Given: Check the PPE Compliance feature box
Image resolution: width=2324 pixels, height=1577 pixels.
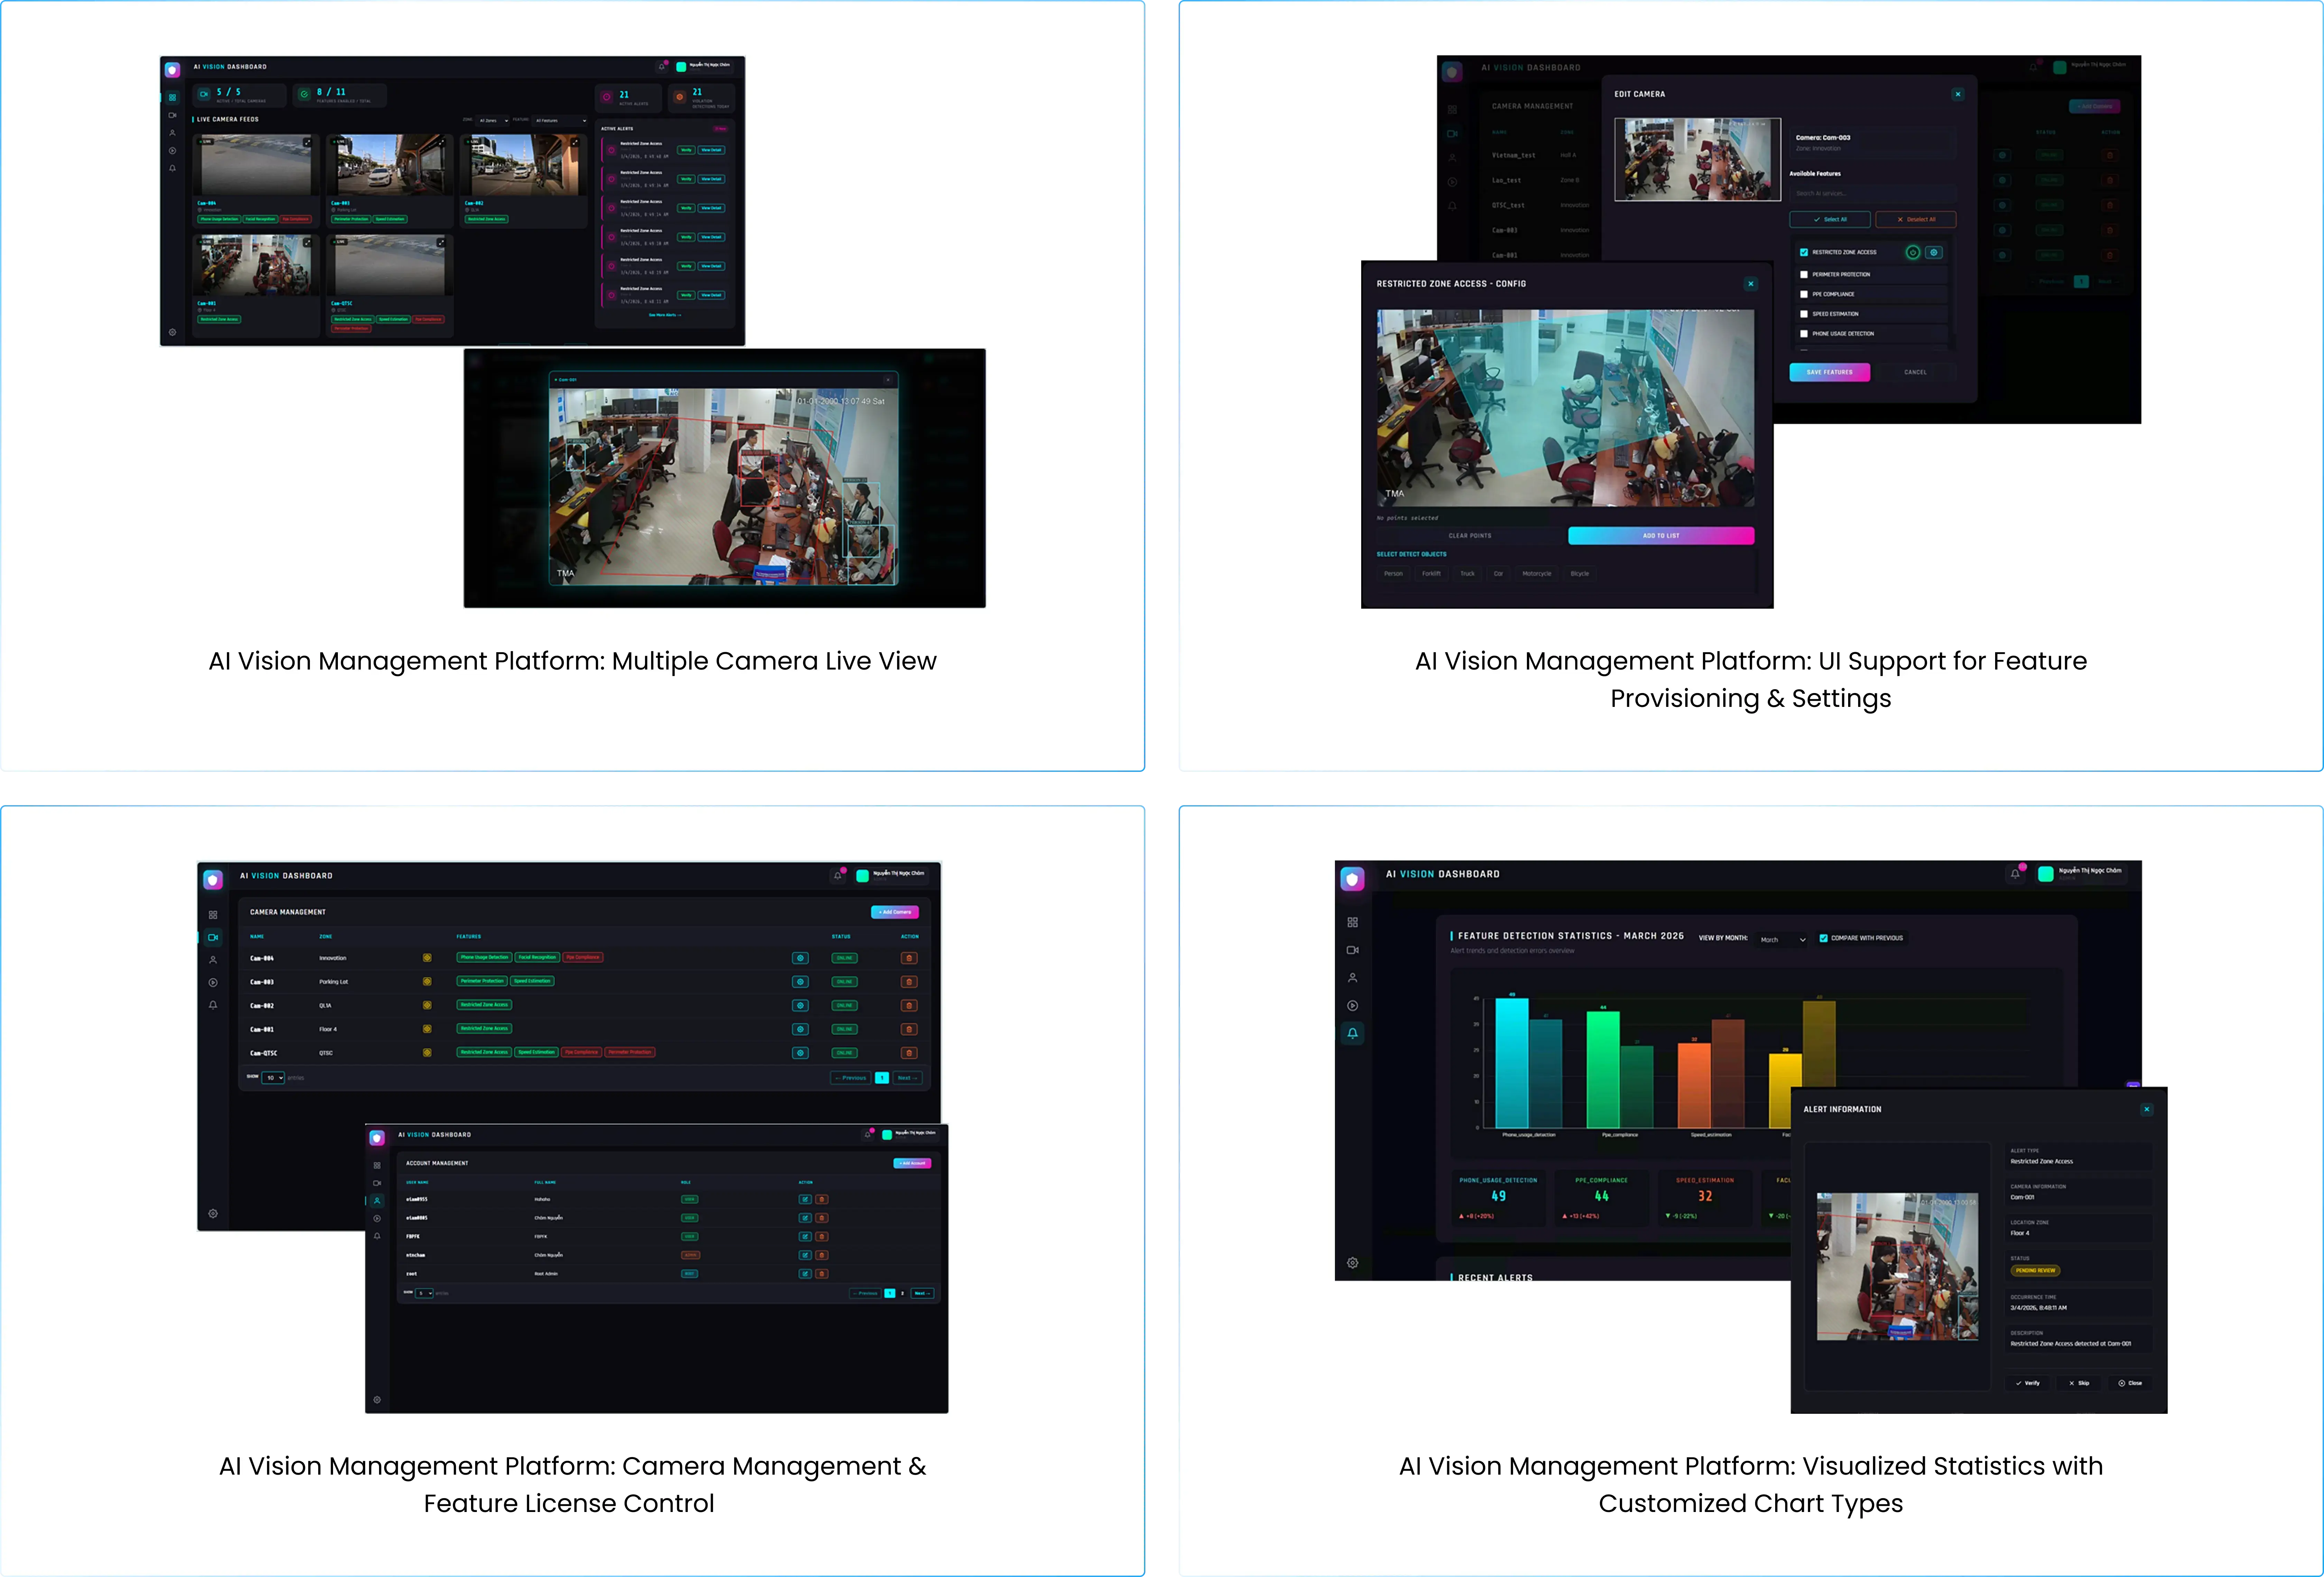Looking at the screenshot, I should pos(1804,294).
